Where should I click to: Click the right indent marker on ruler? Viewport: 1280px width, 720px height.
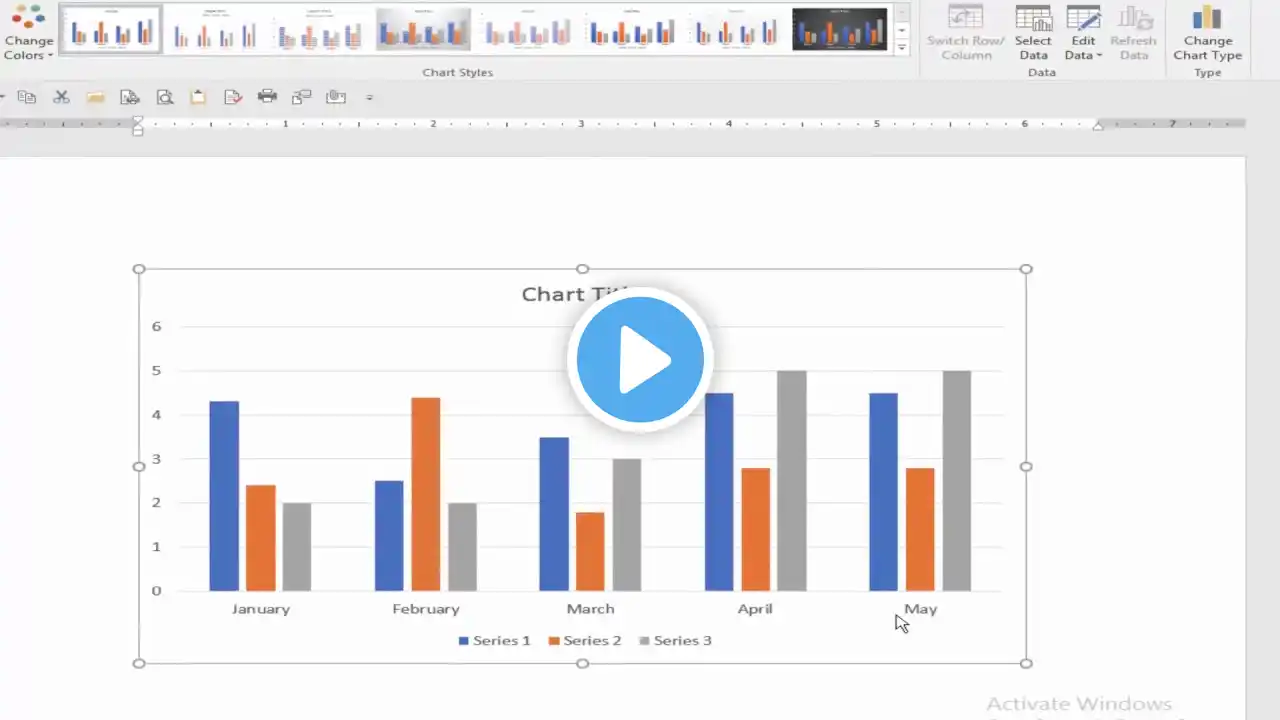(x=1098, y=126)
